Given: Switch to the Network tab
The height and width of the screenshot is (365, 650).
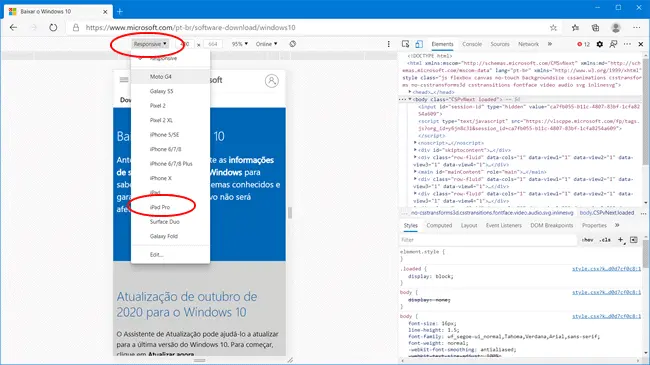Looking at the screenshot, I should click(528, 44).
